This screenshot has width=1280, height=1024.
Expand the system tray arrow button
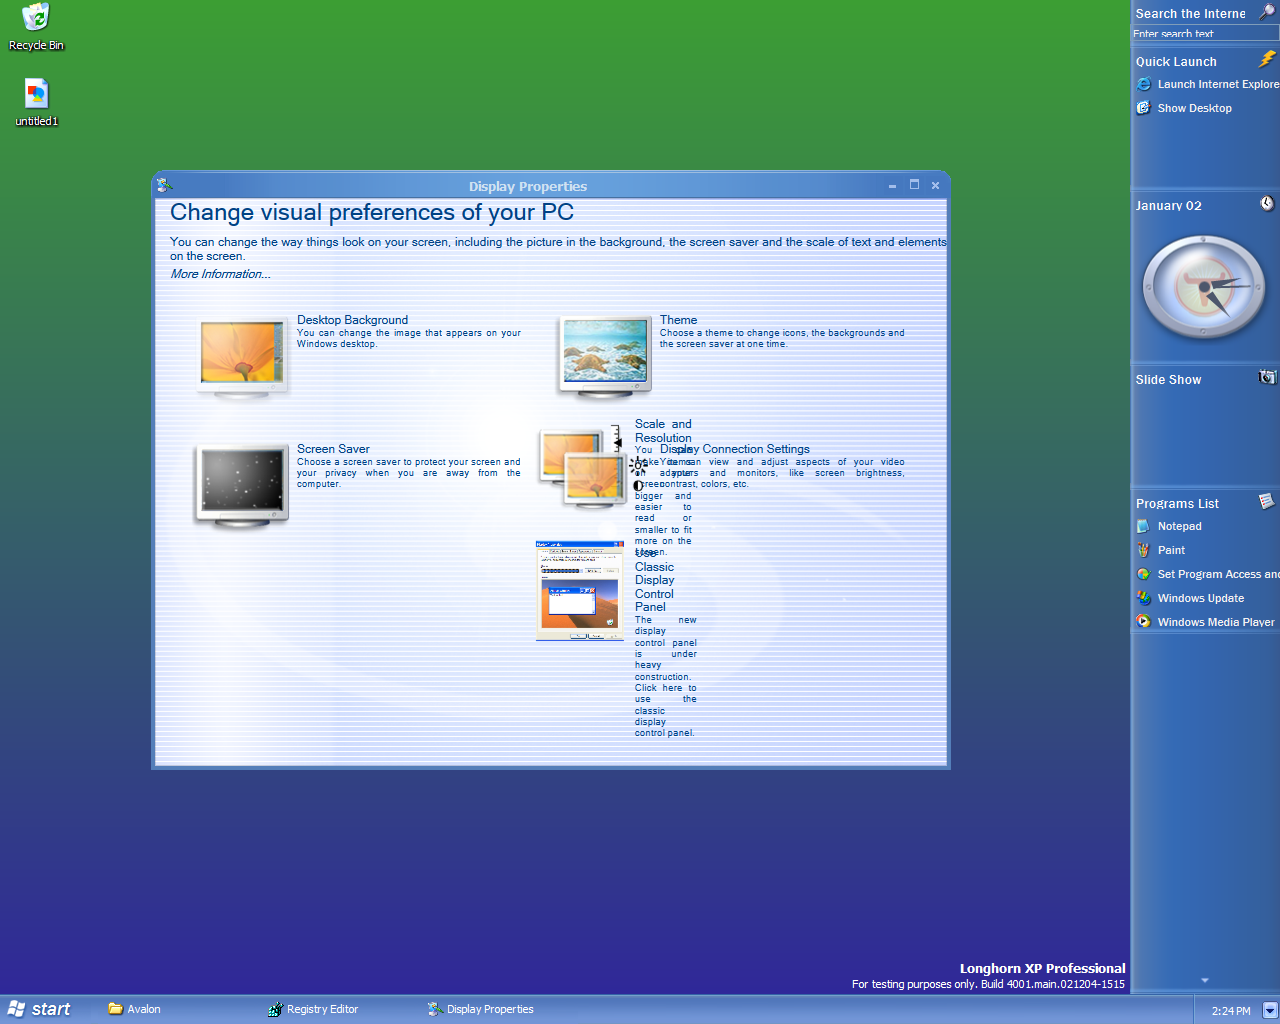(1270, 1010)
